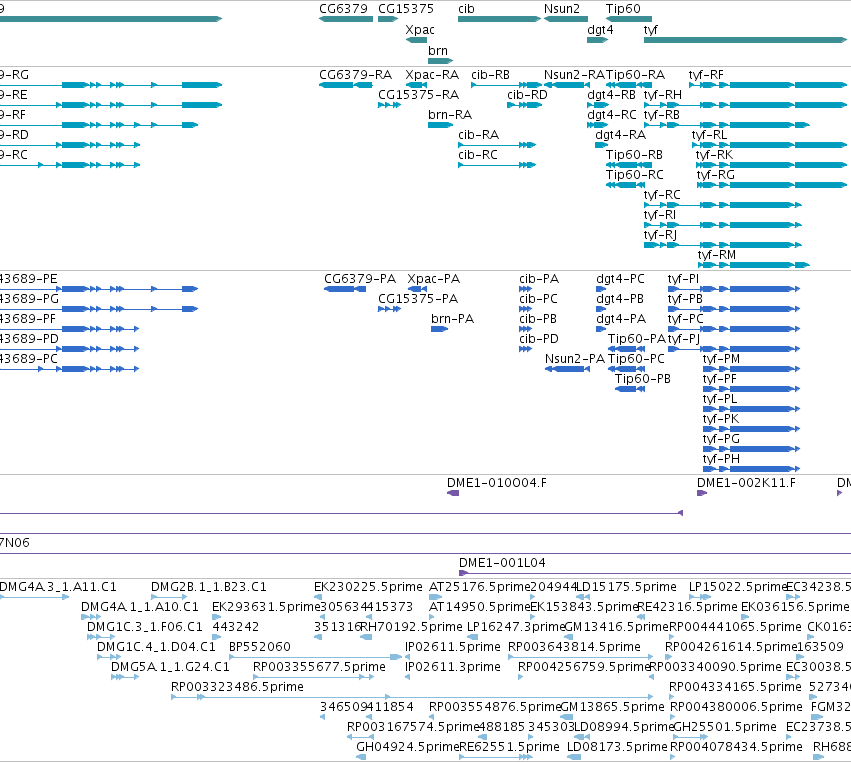Click the CG6379-PA protein label
The image size is (851, 762).
tap(360, 279)
